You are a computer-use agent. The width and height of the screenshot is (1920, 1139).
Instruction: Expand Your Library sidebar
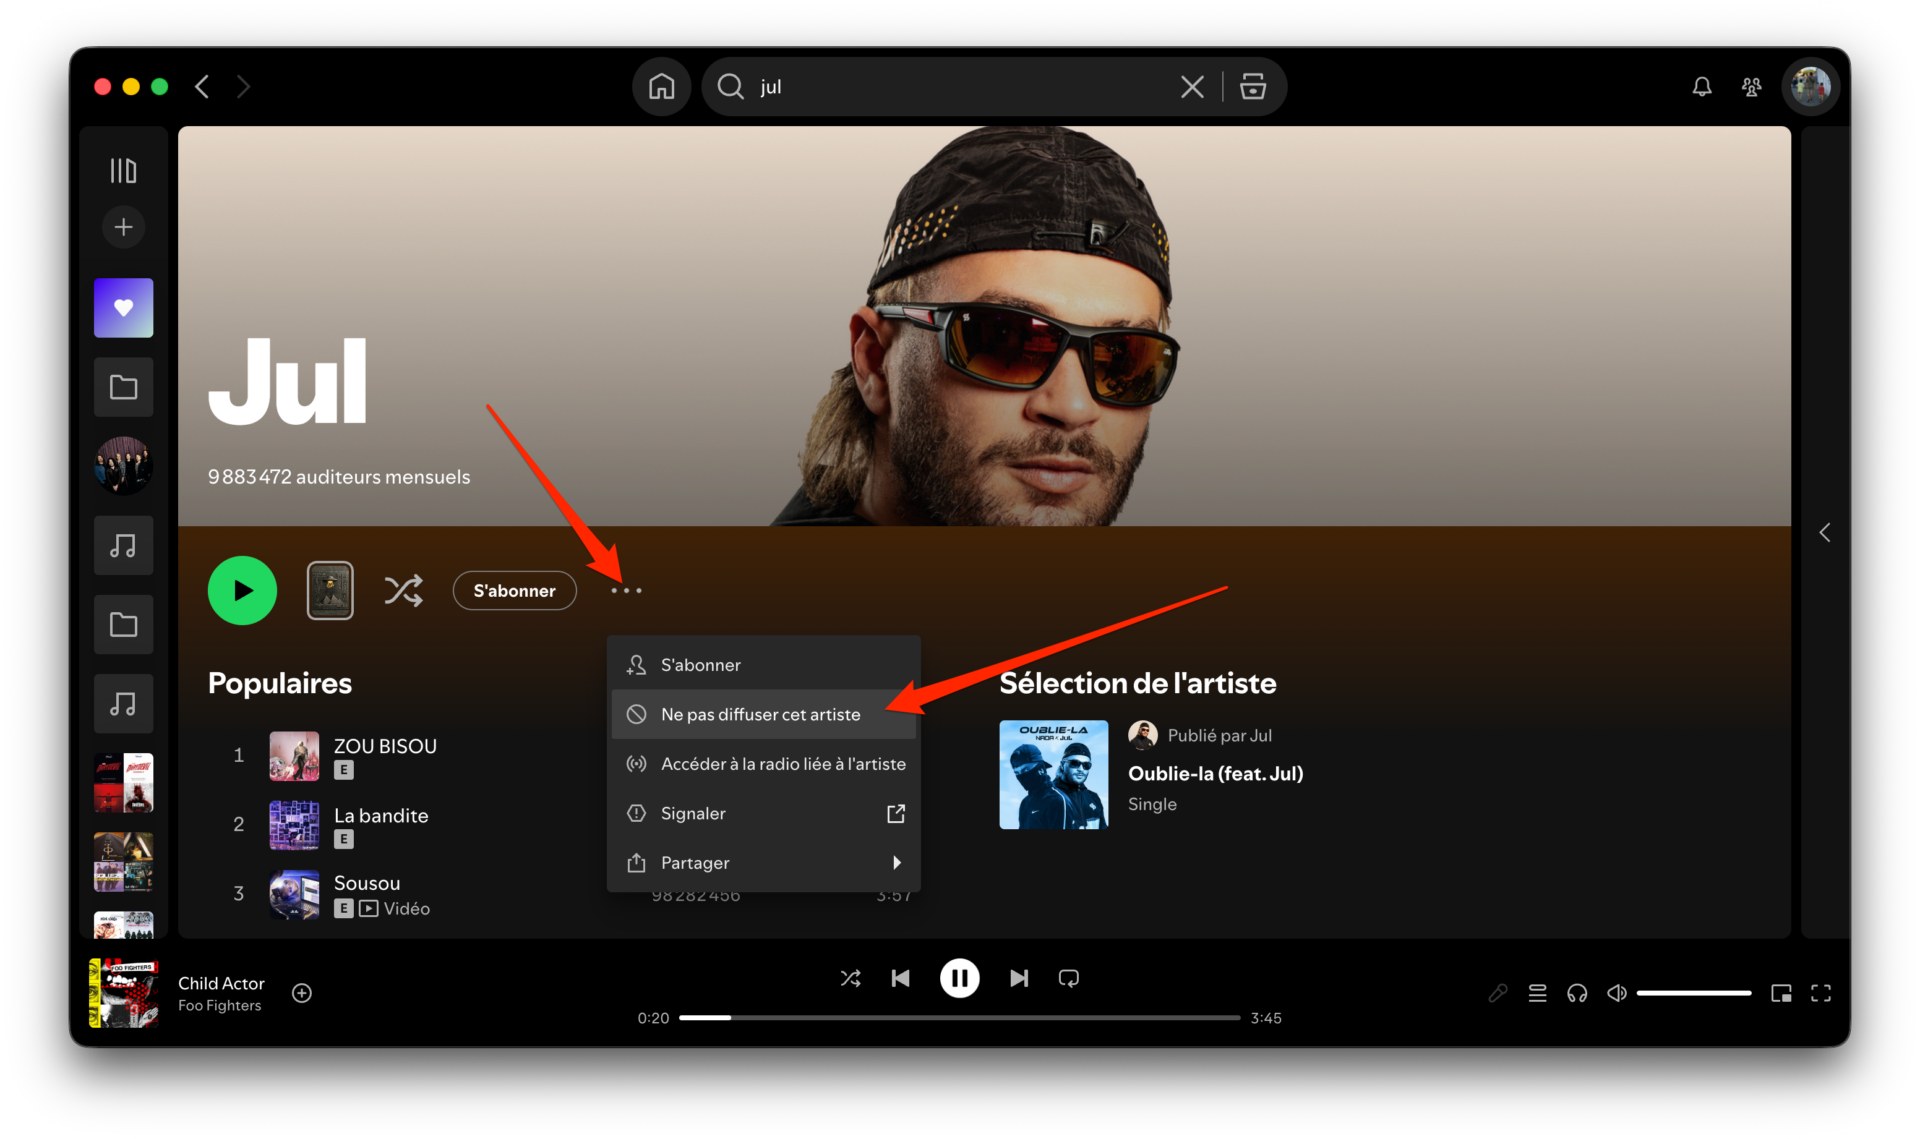(123, 171)
